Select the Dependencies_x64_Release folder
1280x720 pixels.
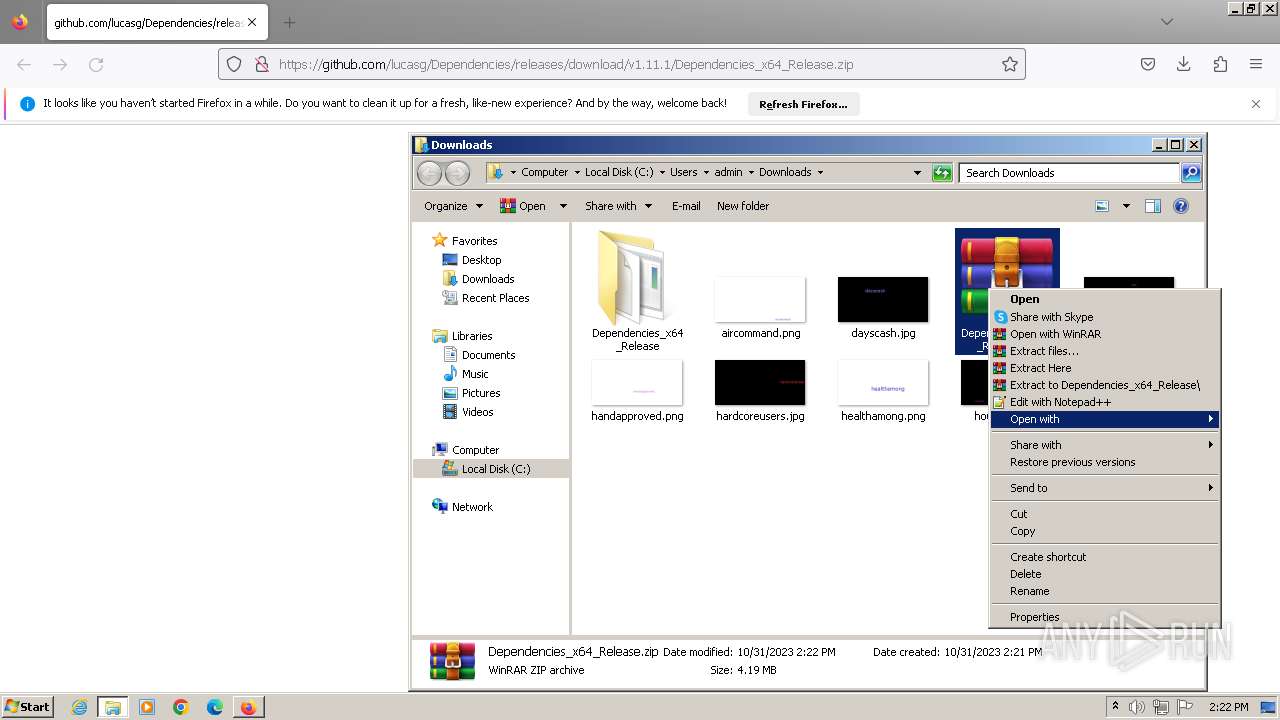637,291
